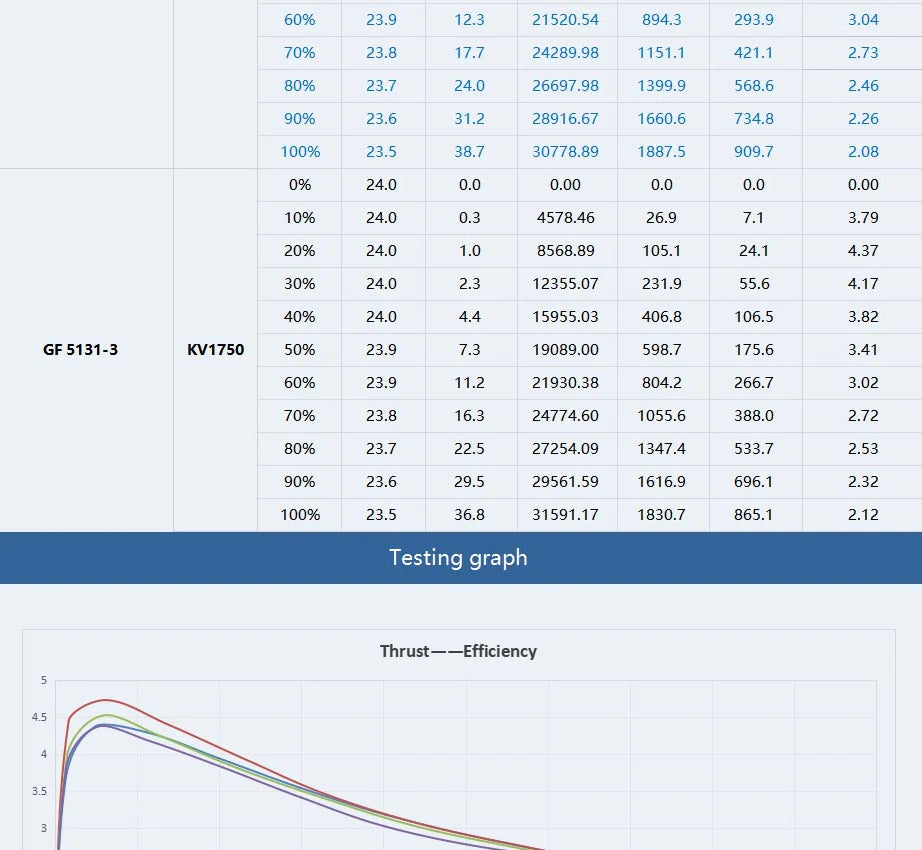Image resolution: width=922 pixels, height=850 pixels.
Task: Select the 31591.17 RPM value cell
Action: tap(565, 515)
